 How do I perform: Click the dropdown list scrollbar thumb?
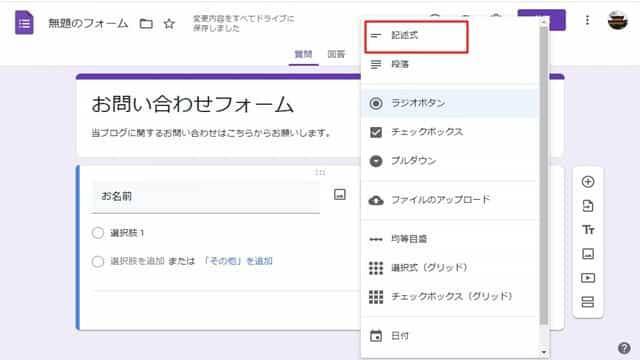(543, 176)
